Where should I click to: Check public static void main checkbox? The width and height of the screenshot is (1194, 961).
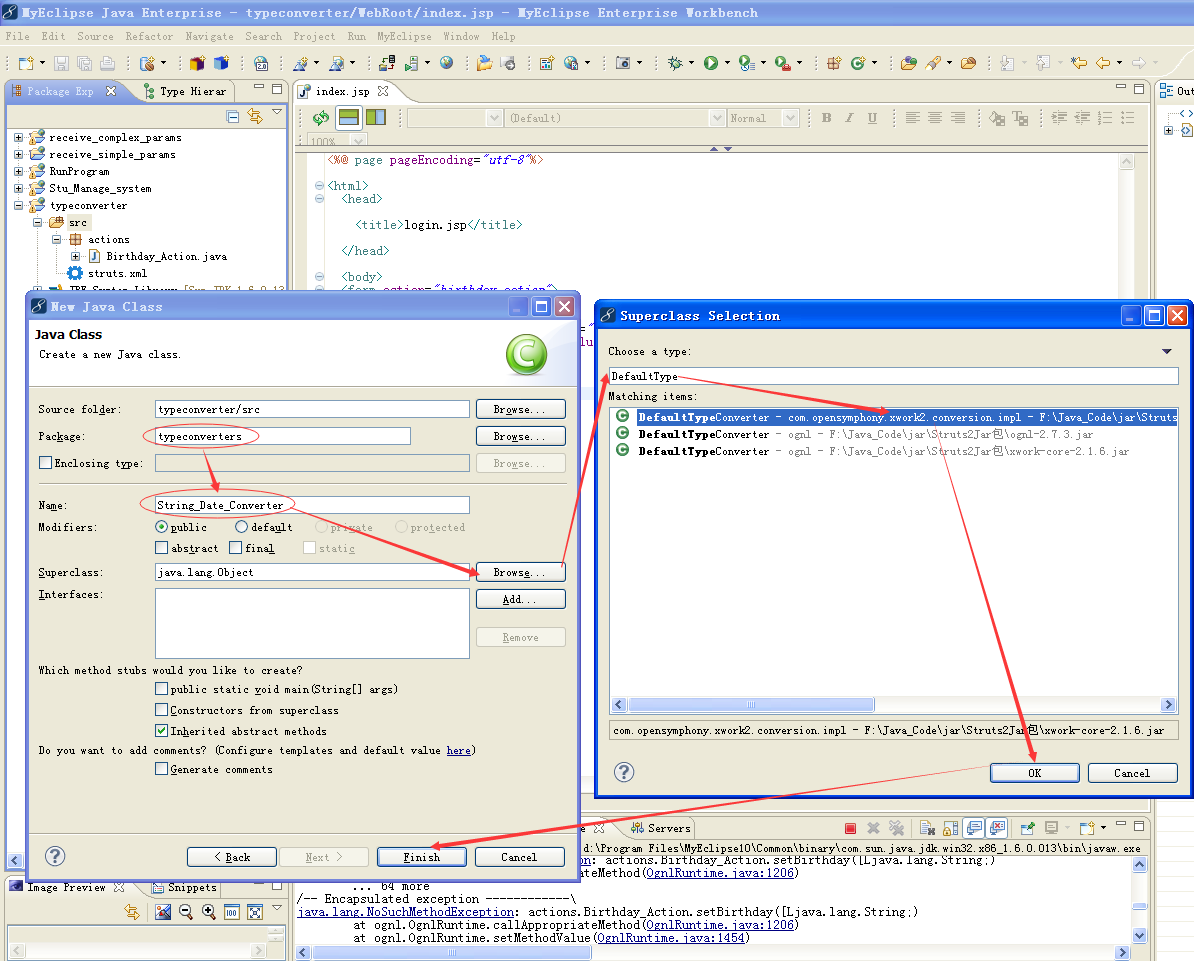161,689
